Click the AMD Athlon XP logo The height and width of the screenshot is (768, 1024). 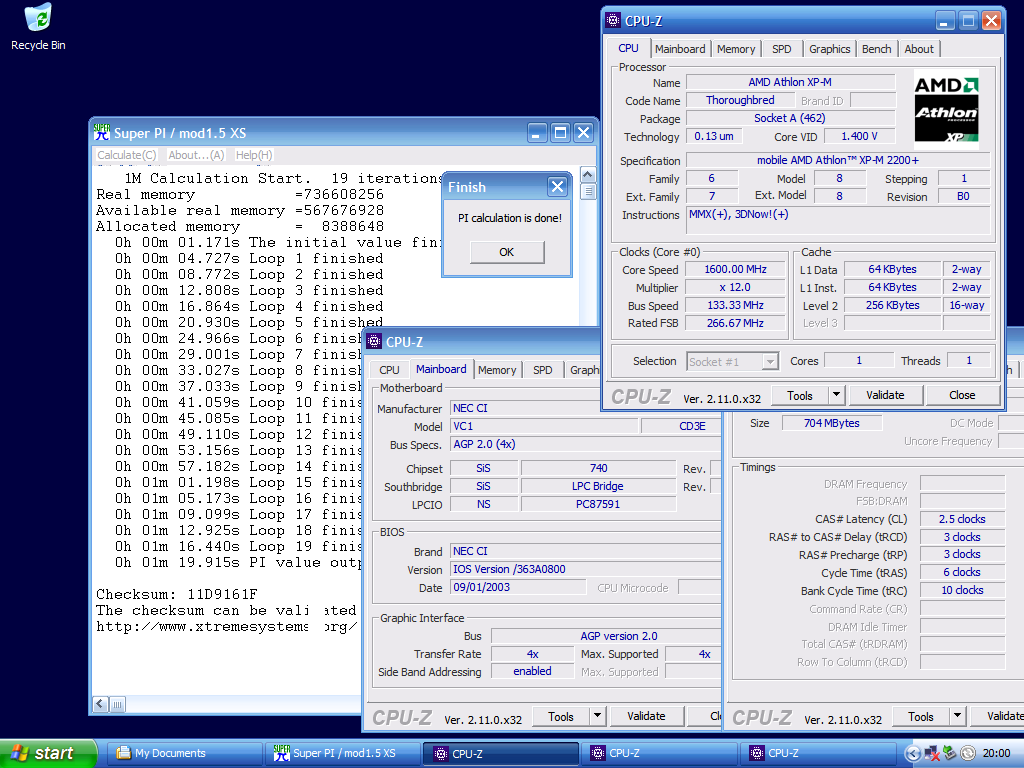tap(946, 108)
